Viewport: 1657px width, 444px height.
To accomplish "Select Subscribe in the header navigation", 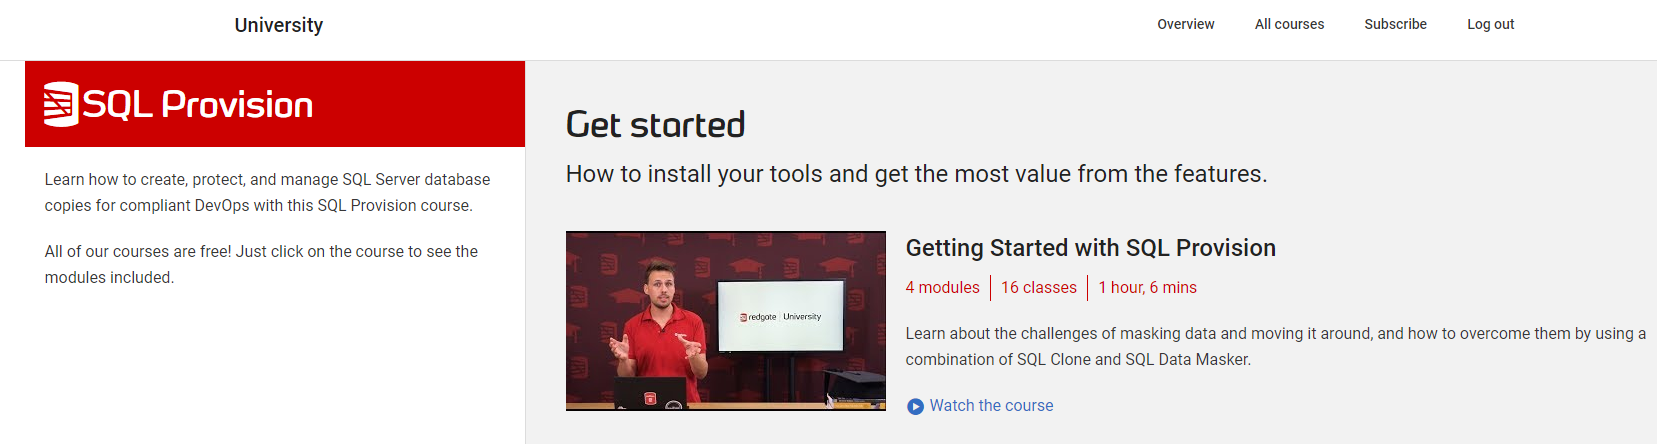I will click(1395, 24).
